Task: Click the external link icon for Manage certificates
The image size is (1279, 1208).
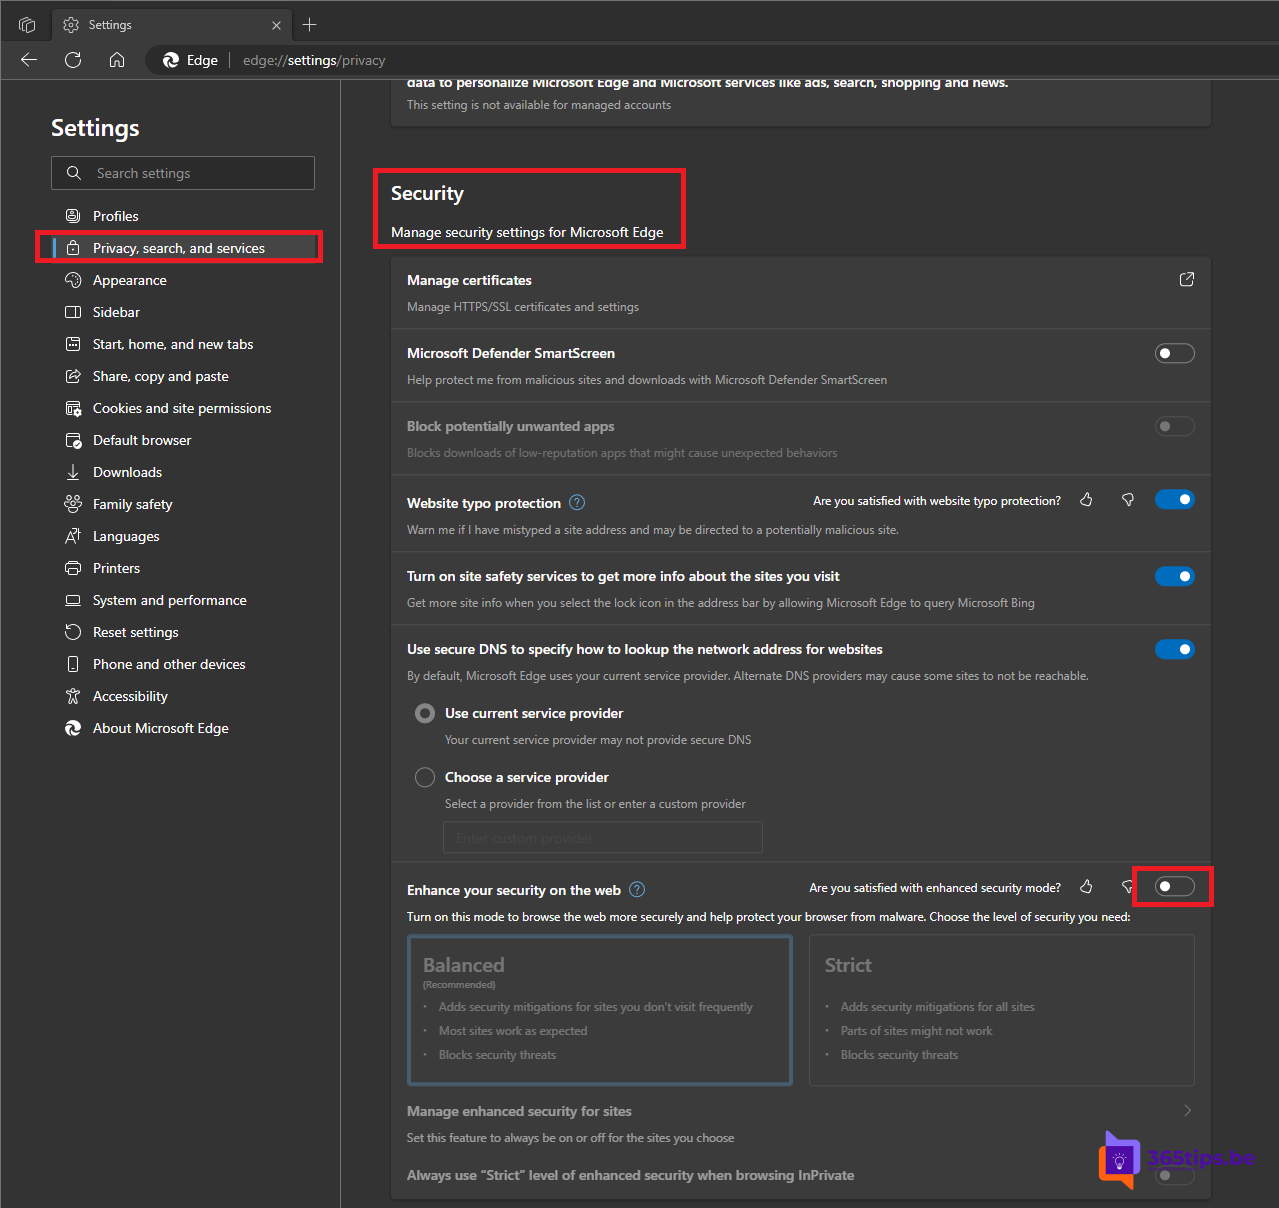Action: coord(1186,280)
